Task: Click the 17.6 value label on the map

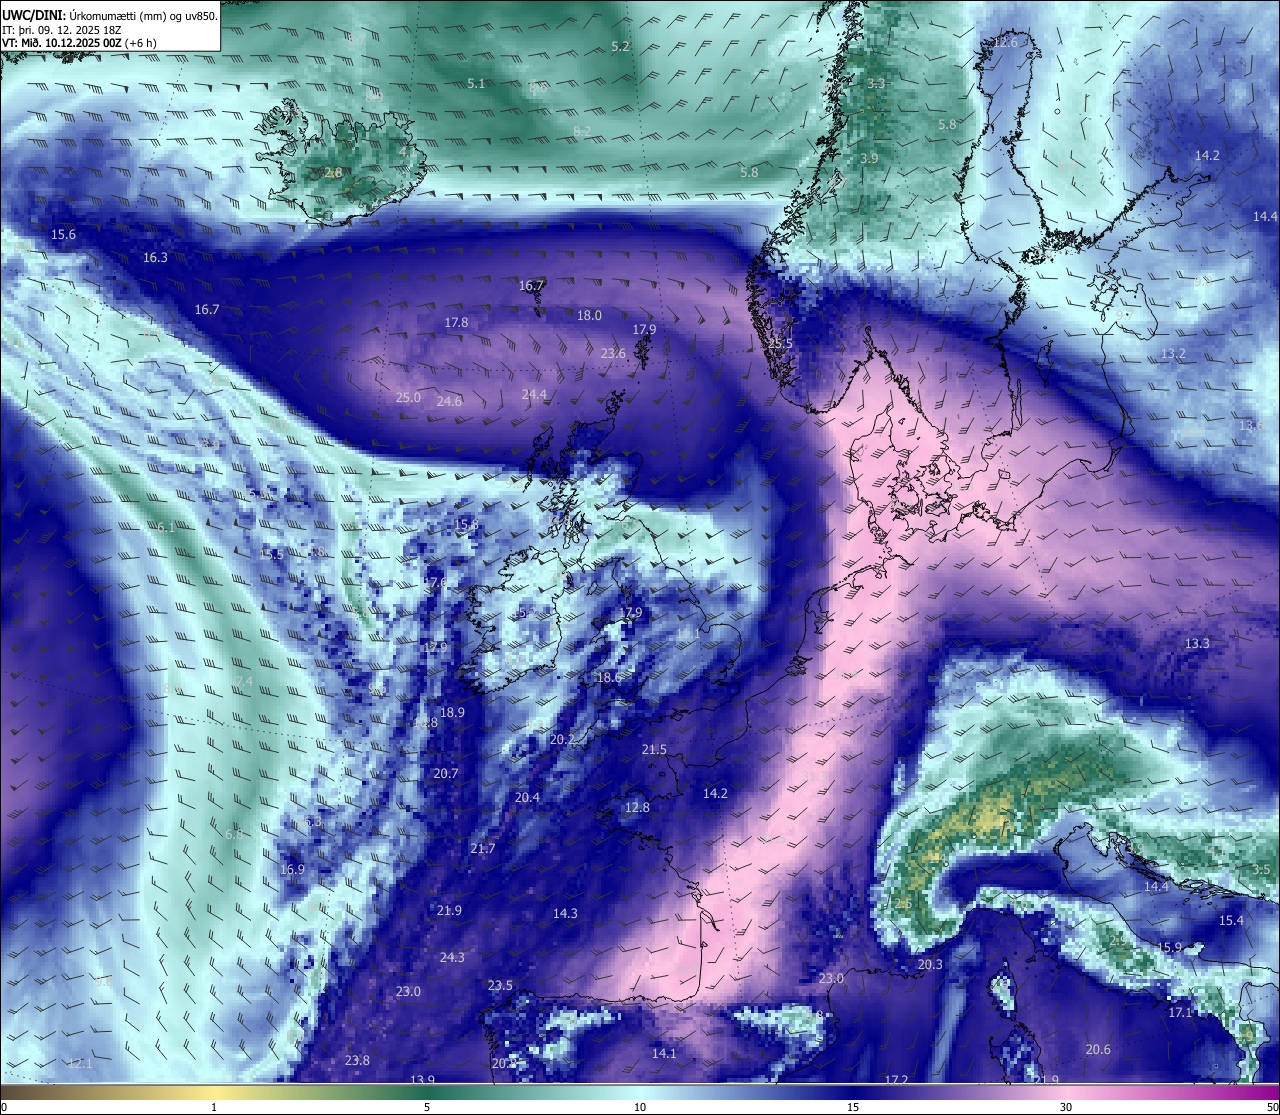Action: click(x=435, y=583)
